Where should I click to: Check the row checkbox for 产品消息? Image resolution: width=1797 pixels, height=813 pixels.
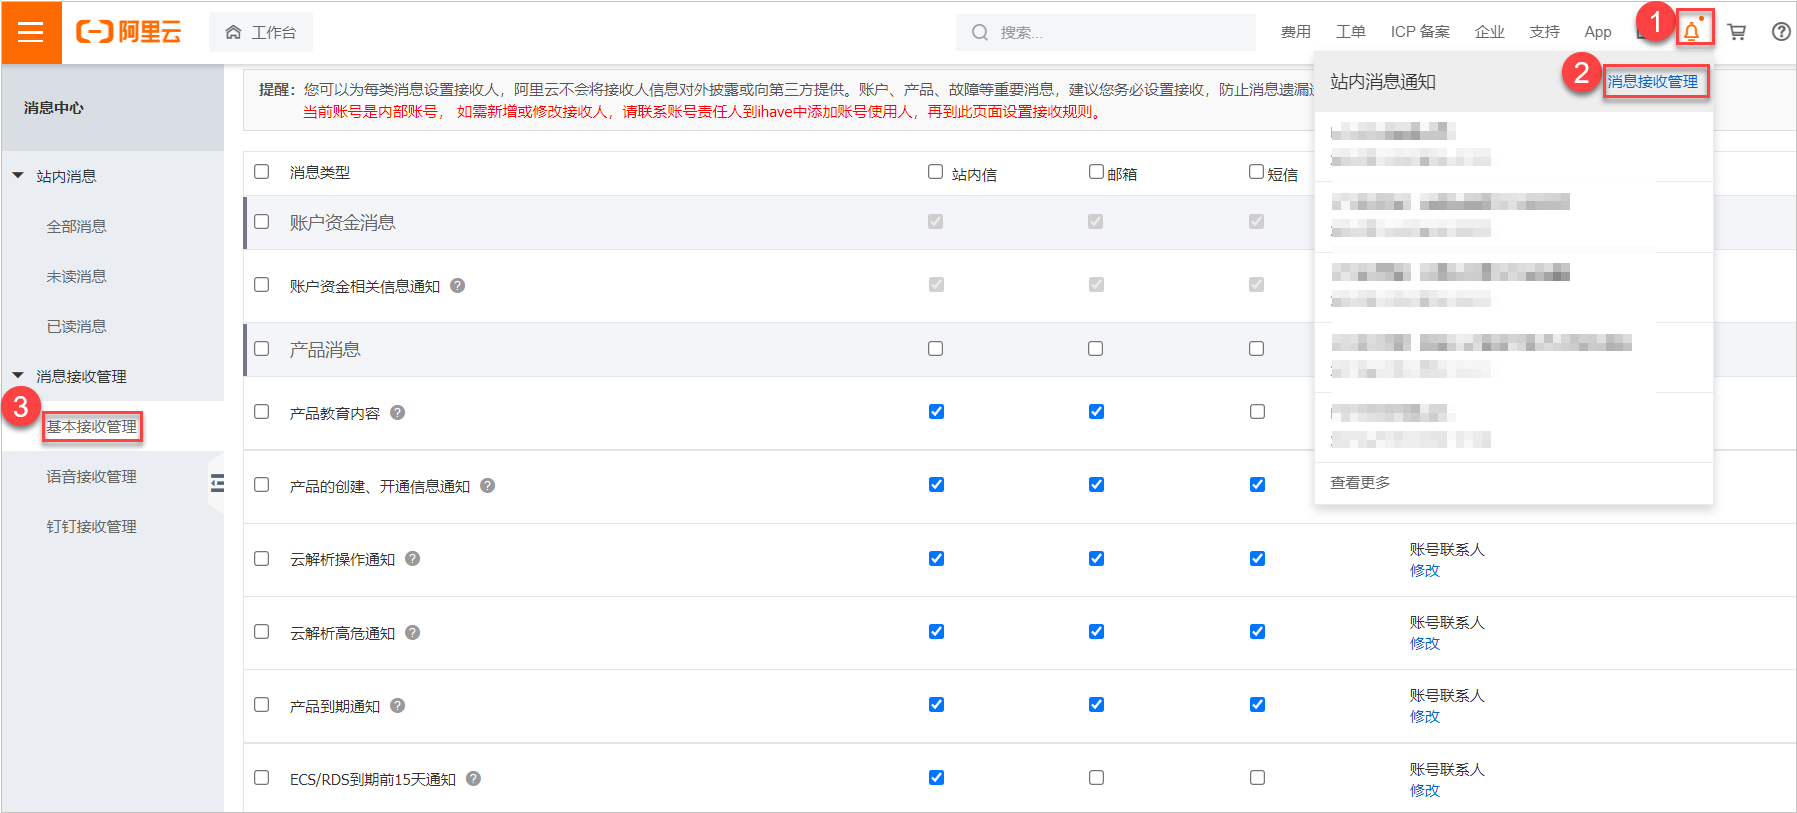[262, 348]
